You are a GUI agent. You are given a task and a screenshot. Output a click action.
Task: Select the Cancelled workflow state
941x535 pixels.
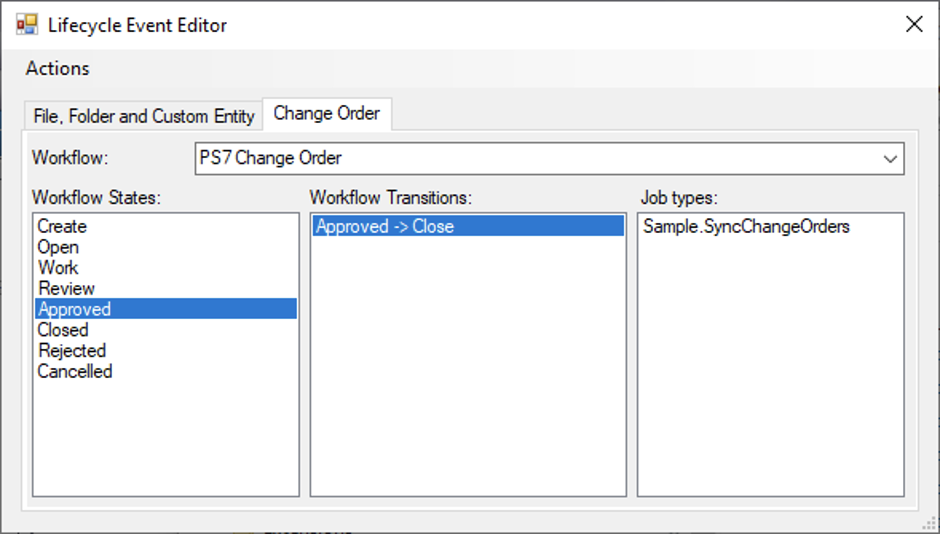tap(75, 372)
